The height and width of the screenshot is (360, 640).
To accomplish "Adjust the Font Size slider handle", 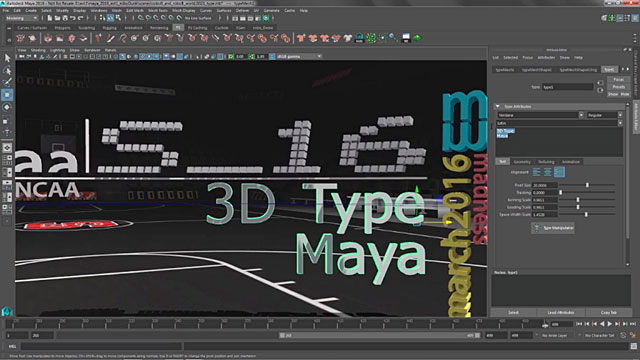I will (x=587, y=185).
